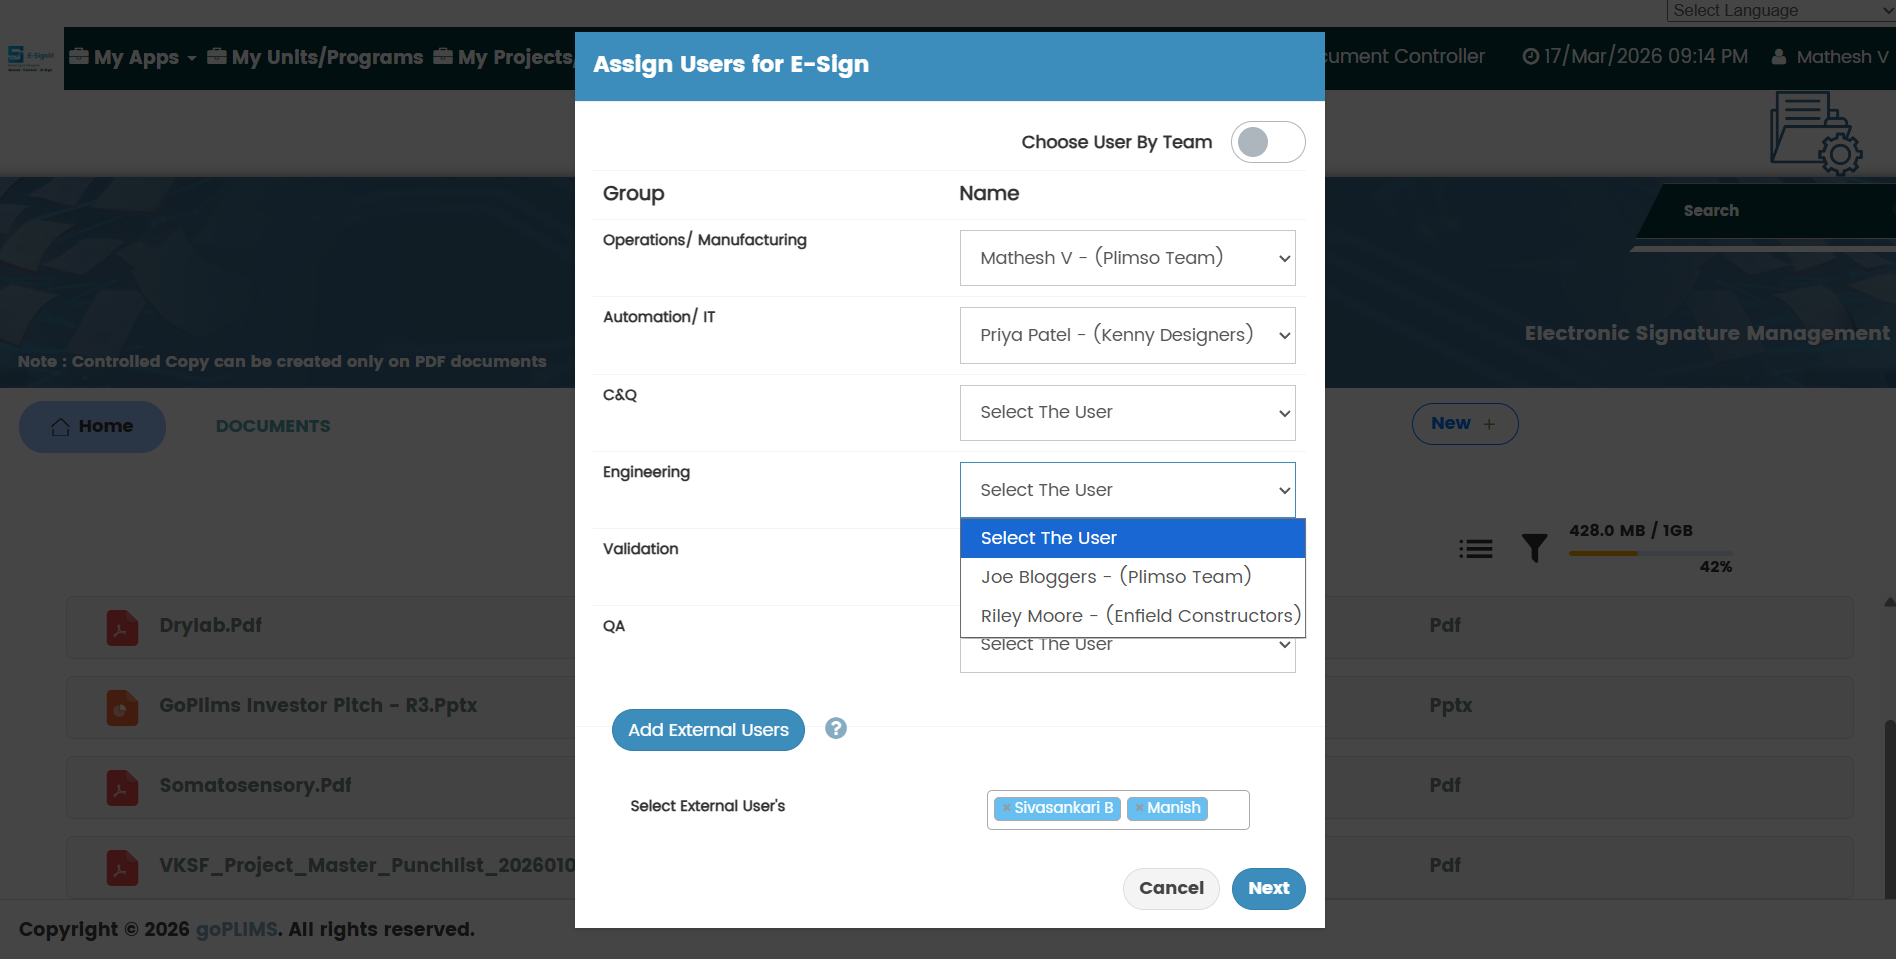Click the help question mark icon
This screenshot has width=1896, height=959.
pos(836,729)
